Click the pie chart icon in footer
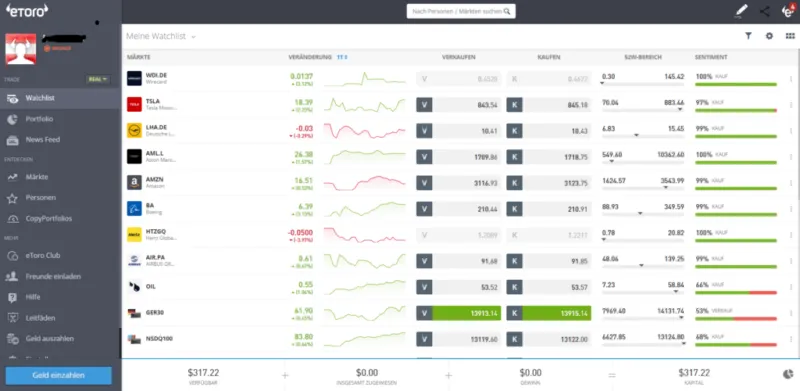The height and width of the screenshot is (391, 800). [x=788, y=375]
